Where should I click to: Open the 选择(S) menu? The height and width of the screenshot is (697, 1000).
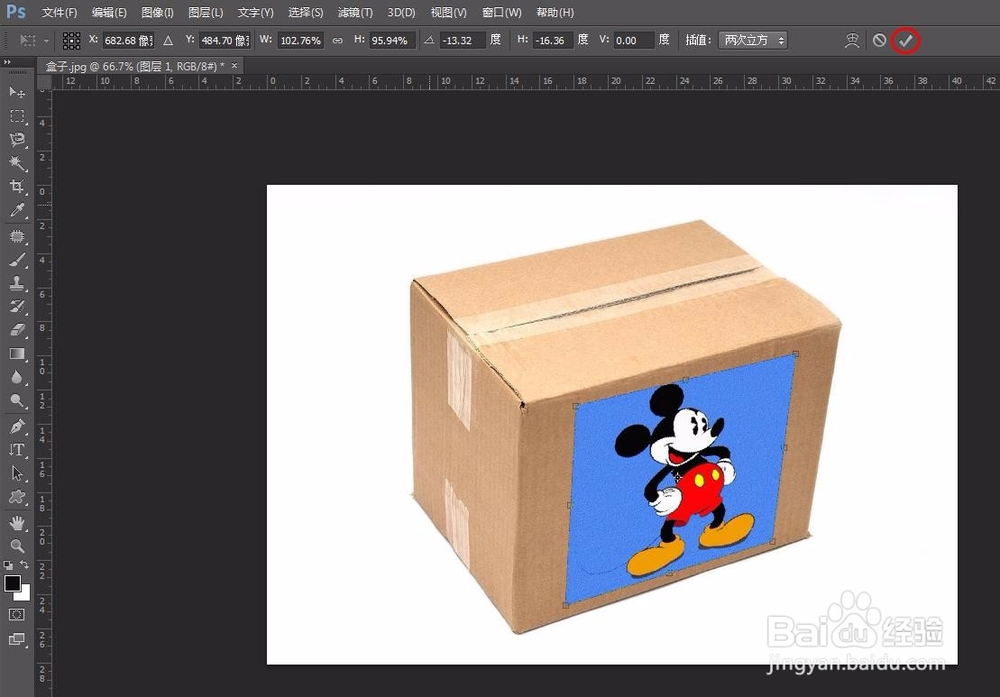(x=305, y=12)
